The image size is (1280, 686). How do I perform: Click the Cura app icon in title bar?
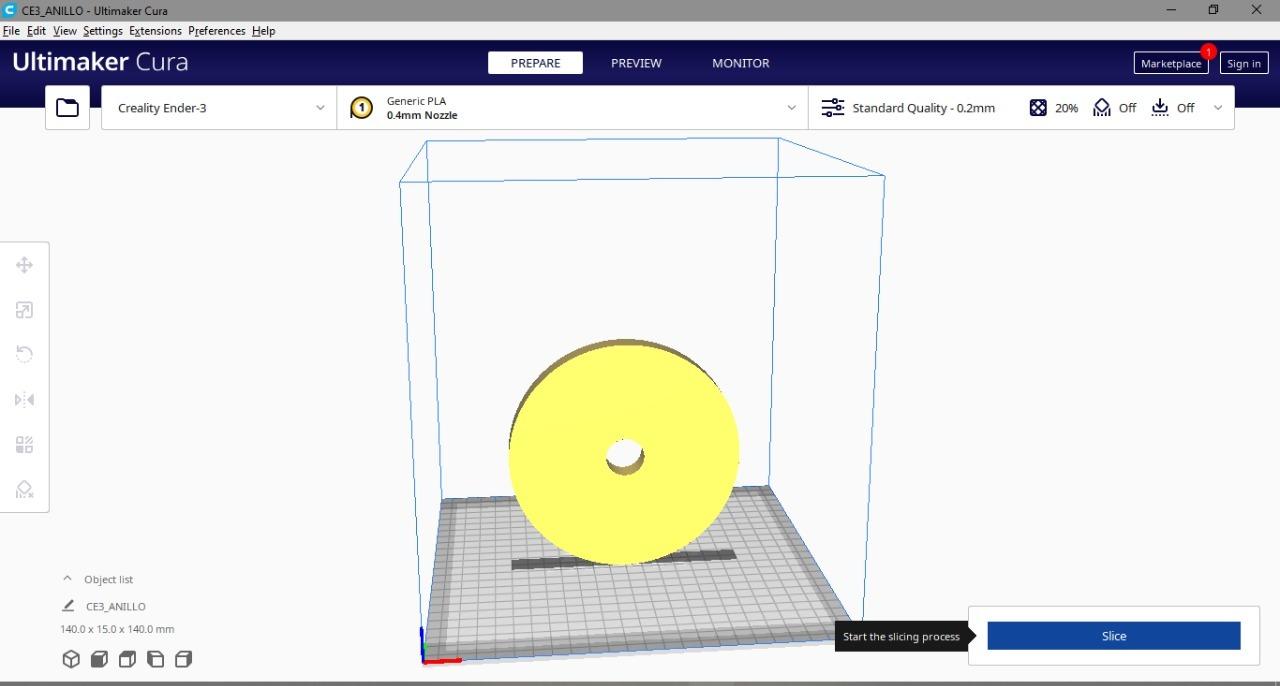tap(9, 10)
